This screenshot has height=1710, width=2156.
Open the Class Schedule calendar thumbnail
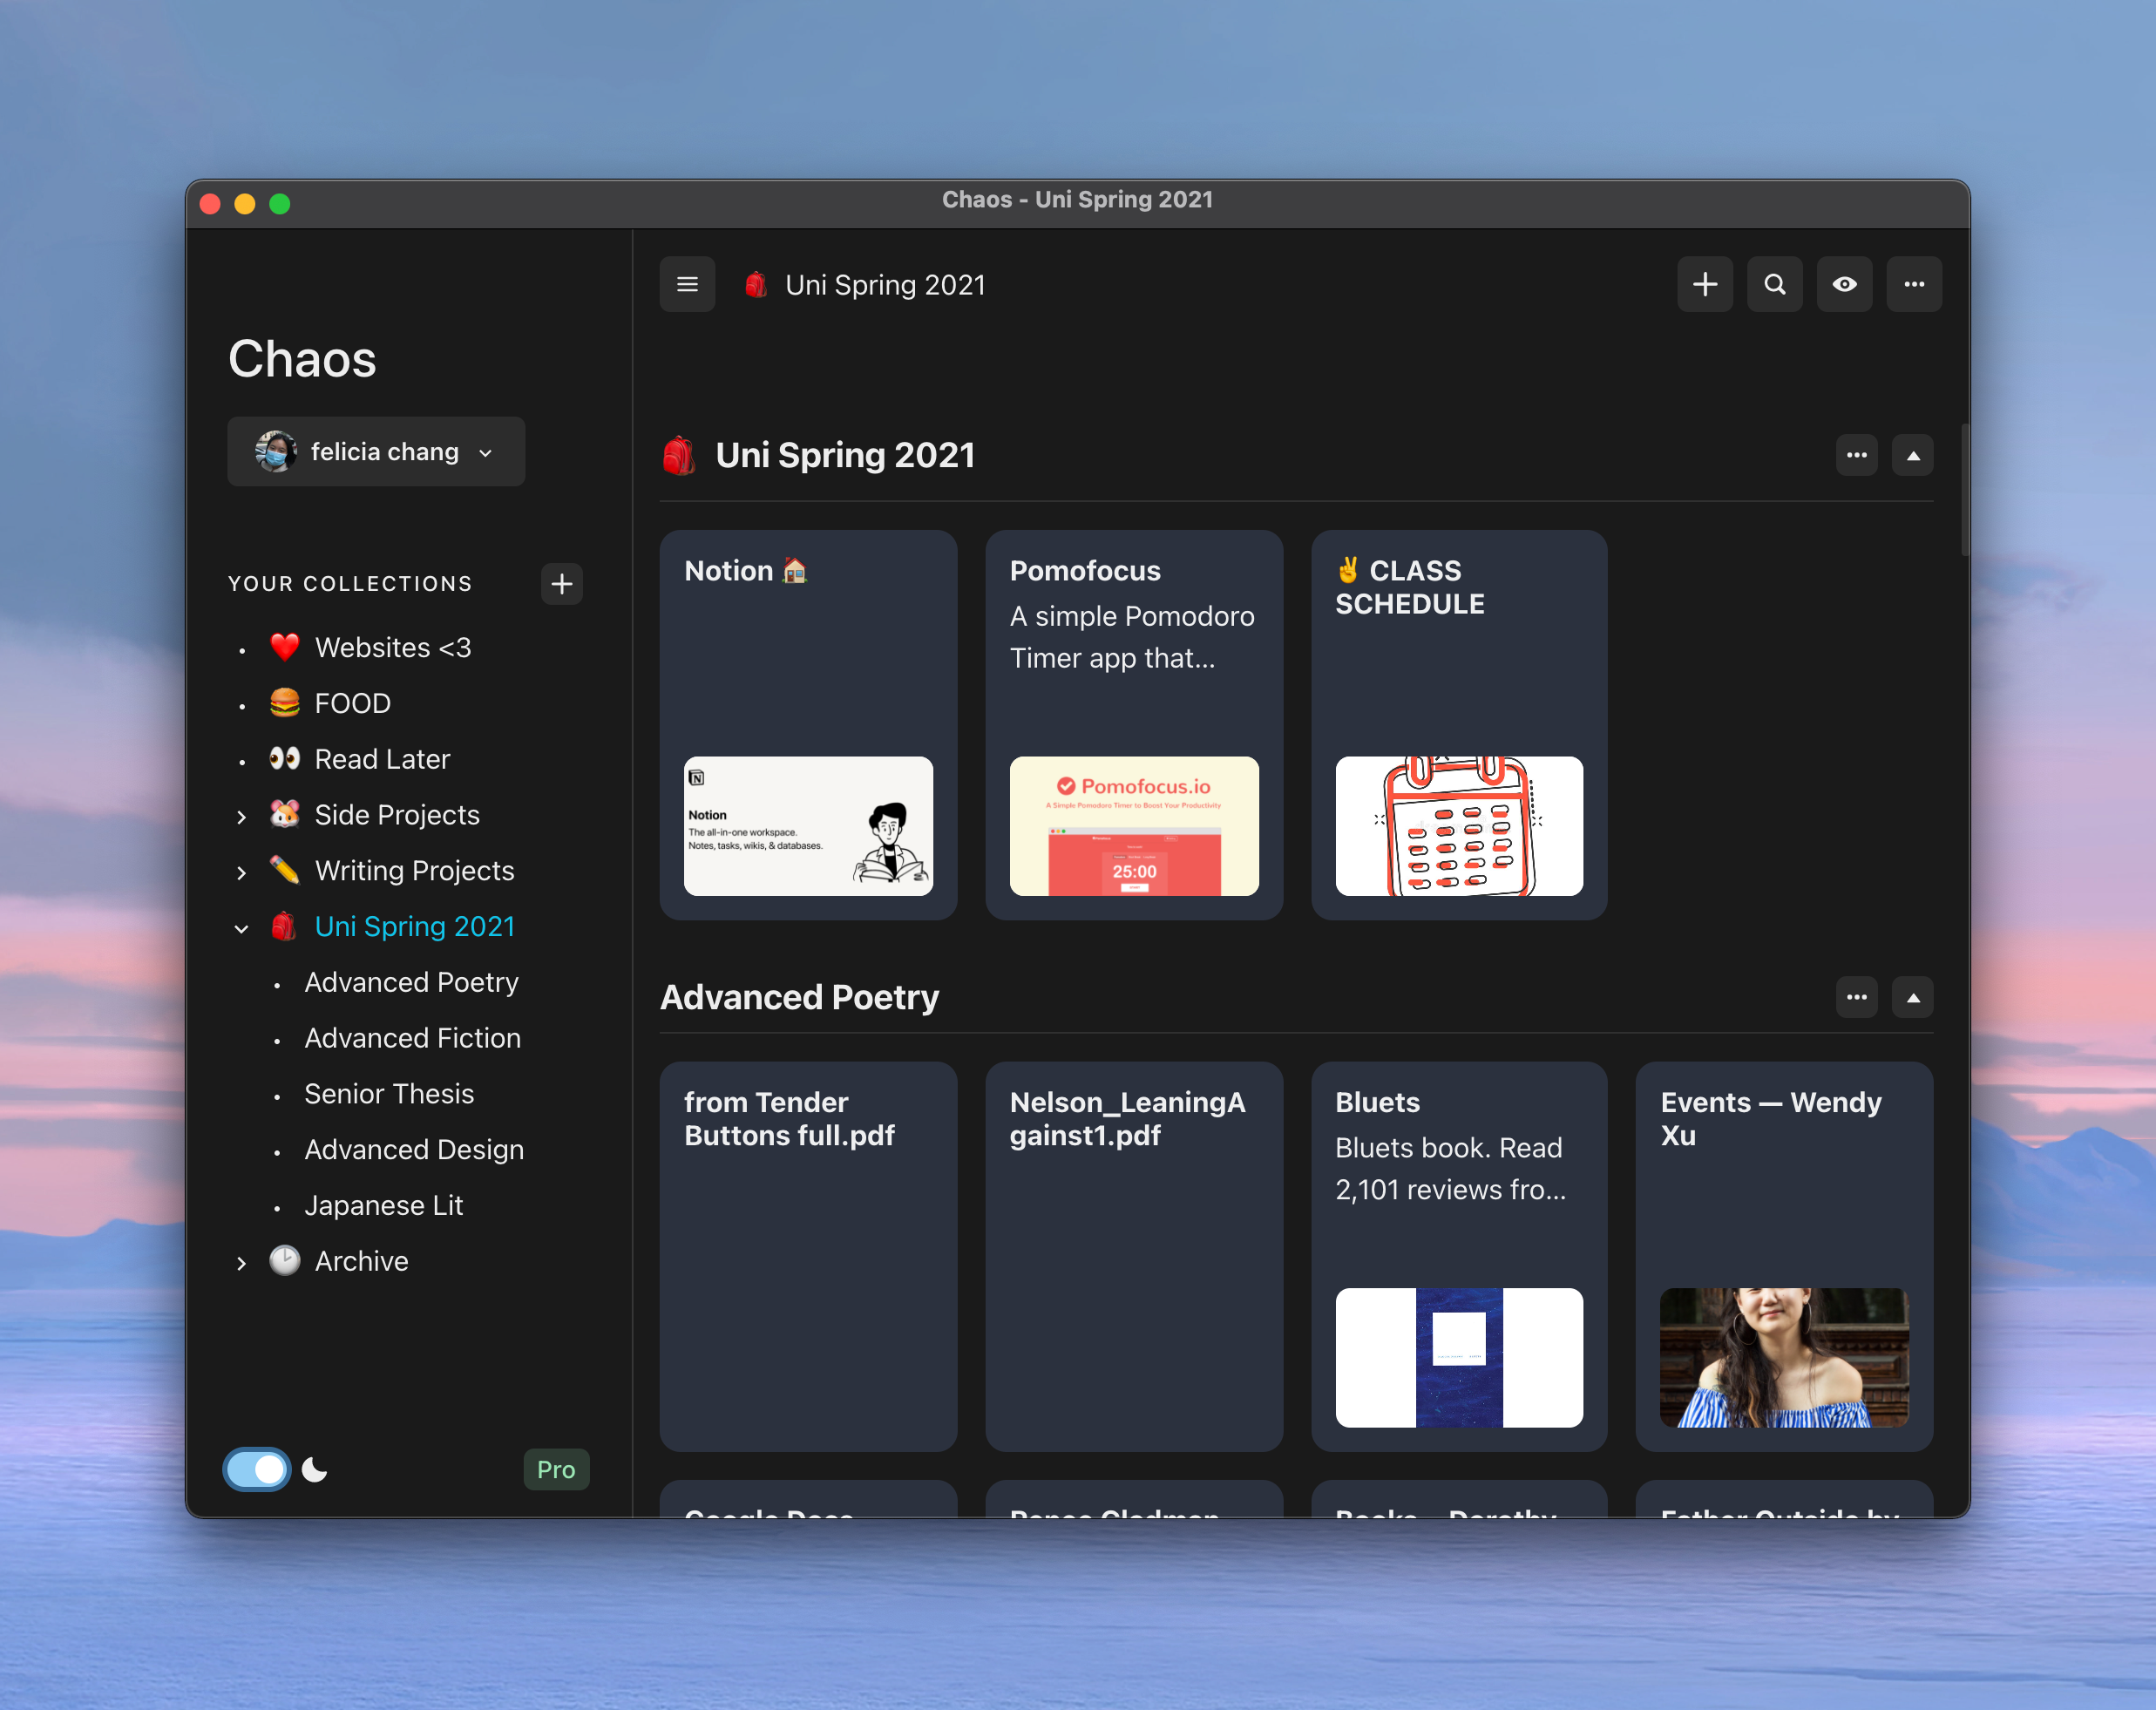1458,826
